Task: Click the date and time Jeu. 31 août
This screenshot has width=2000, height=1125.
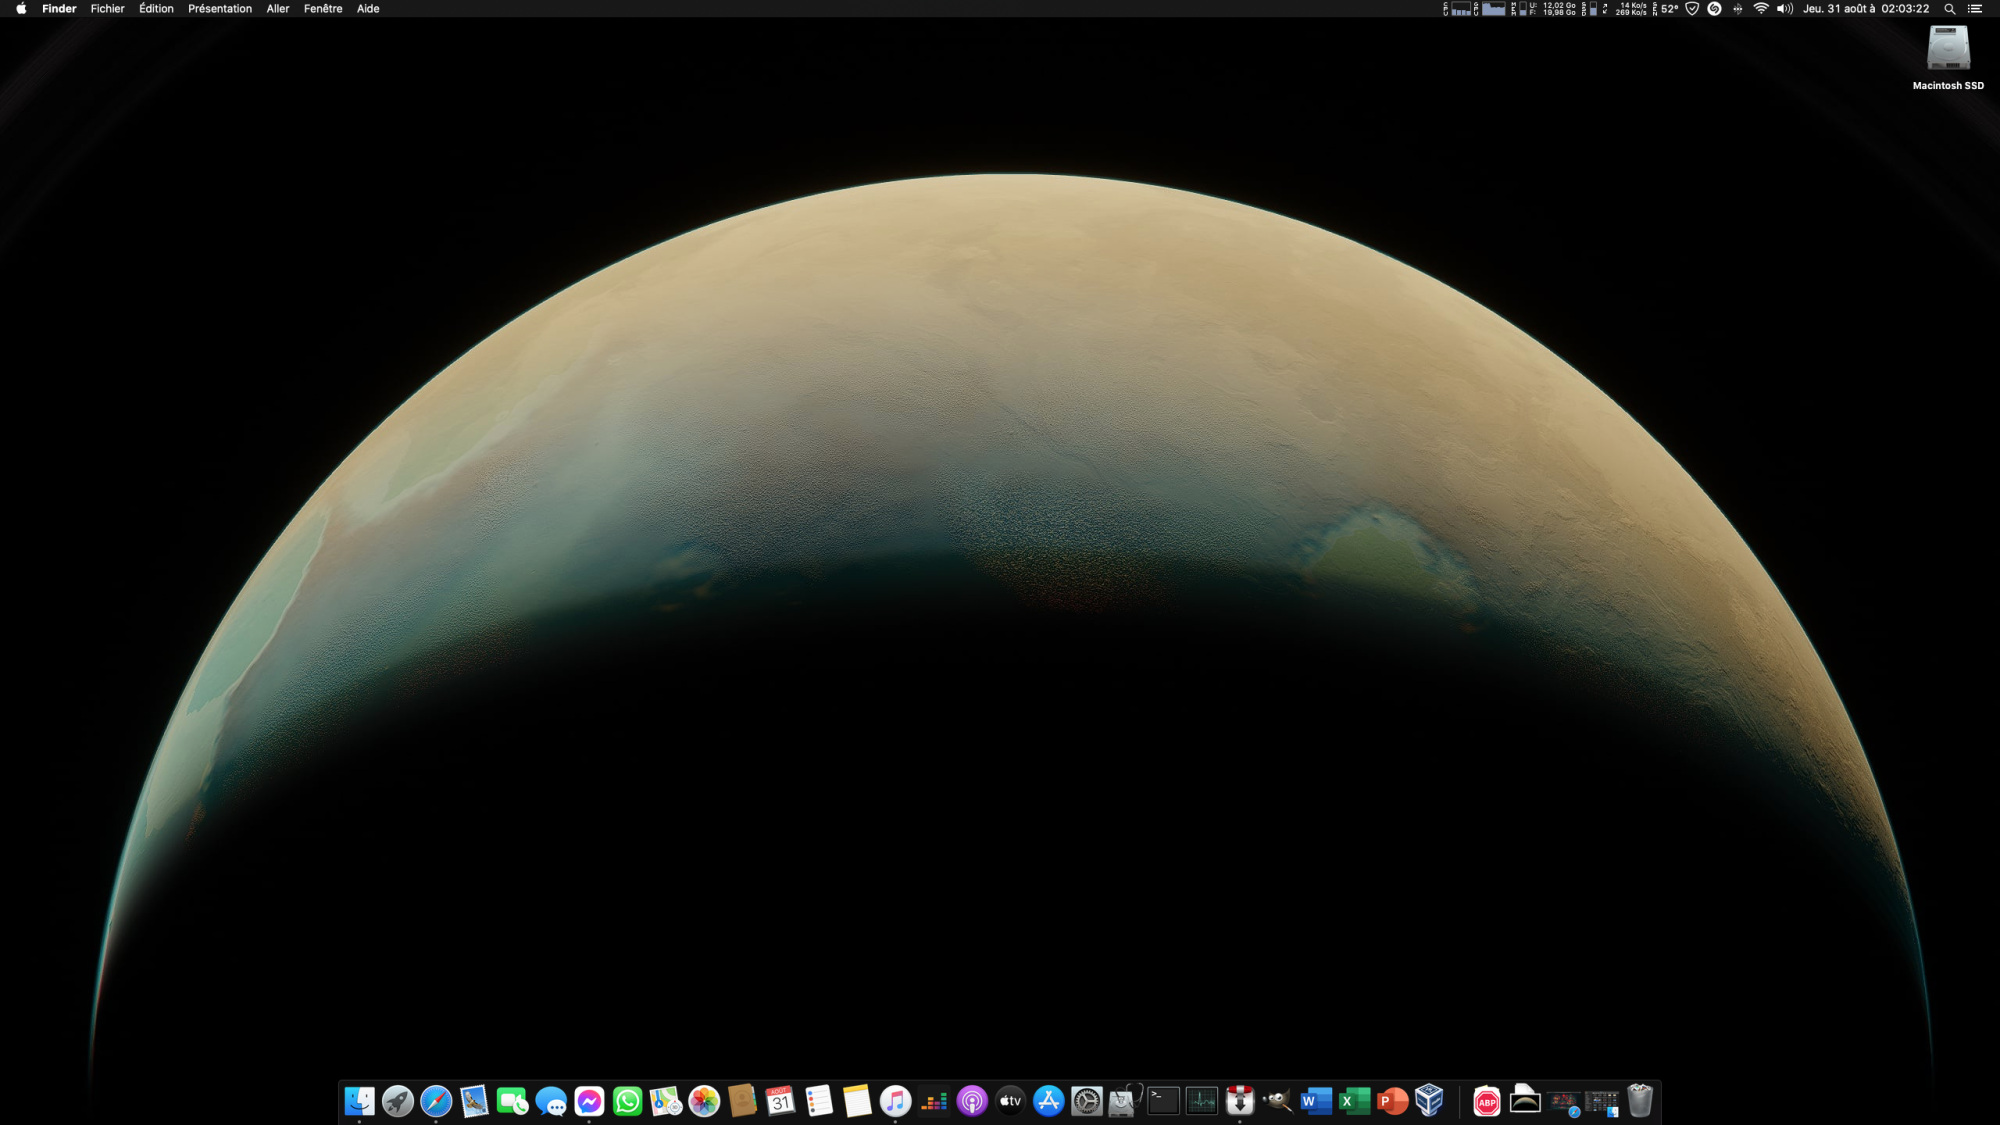Action: point(1866,8)
